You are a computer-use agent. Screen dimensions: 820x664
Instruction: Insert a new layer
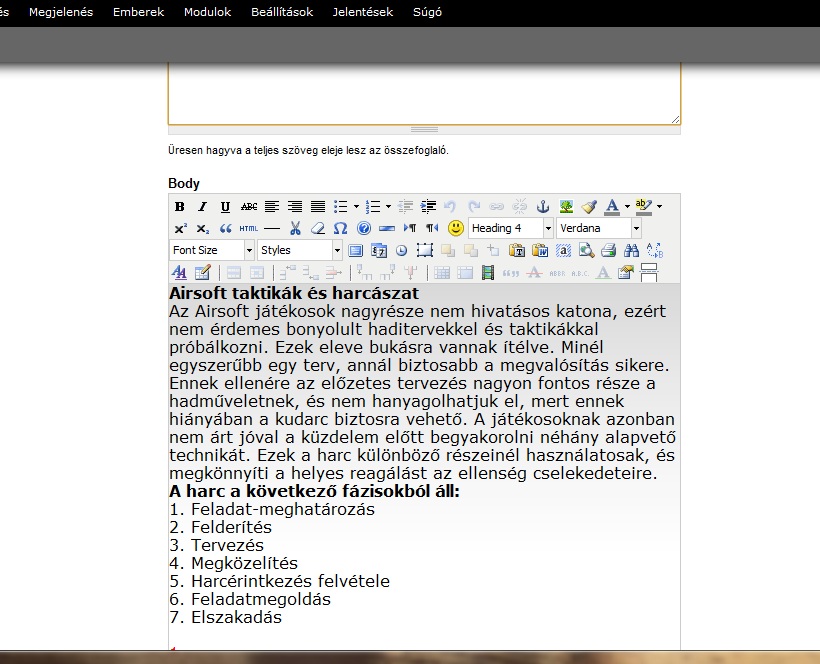[425, 250]
